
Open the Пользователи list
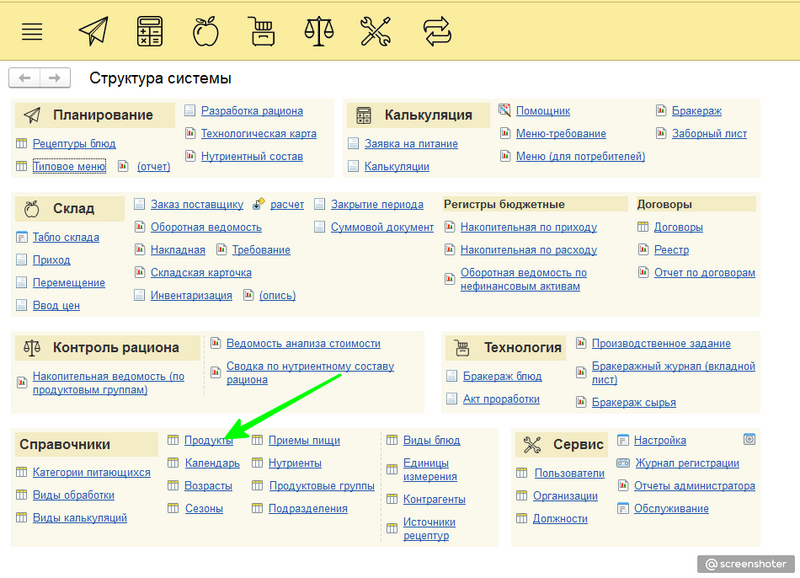[x=569, y=473]
